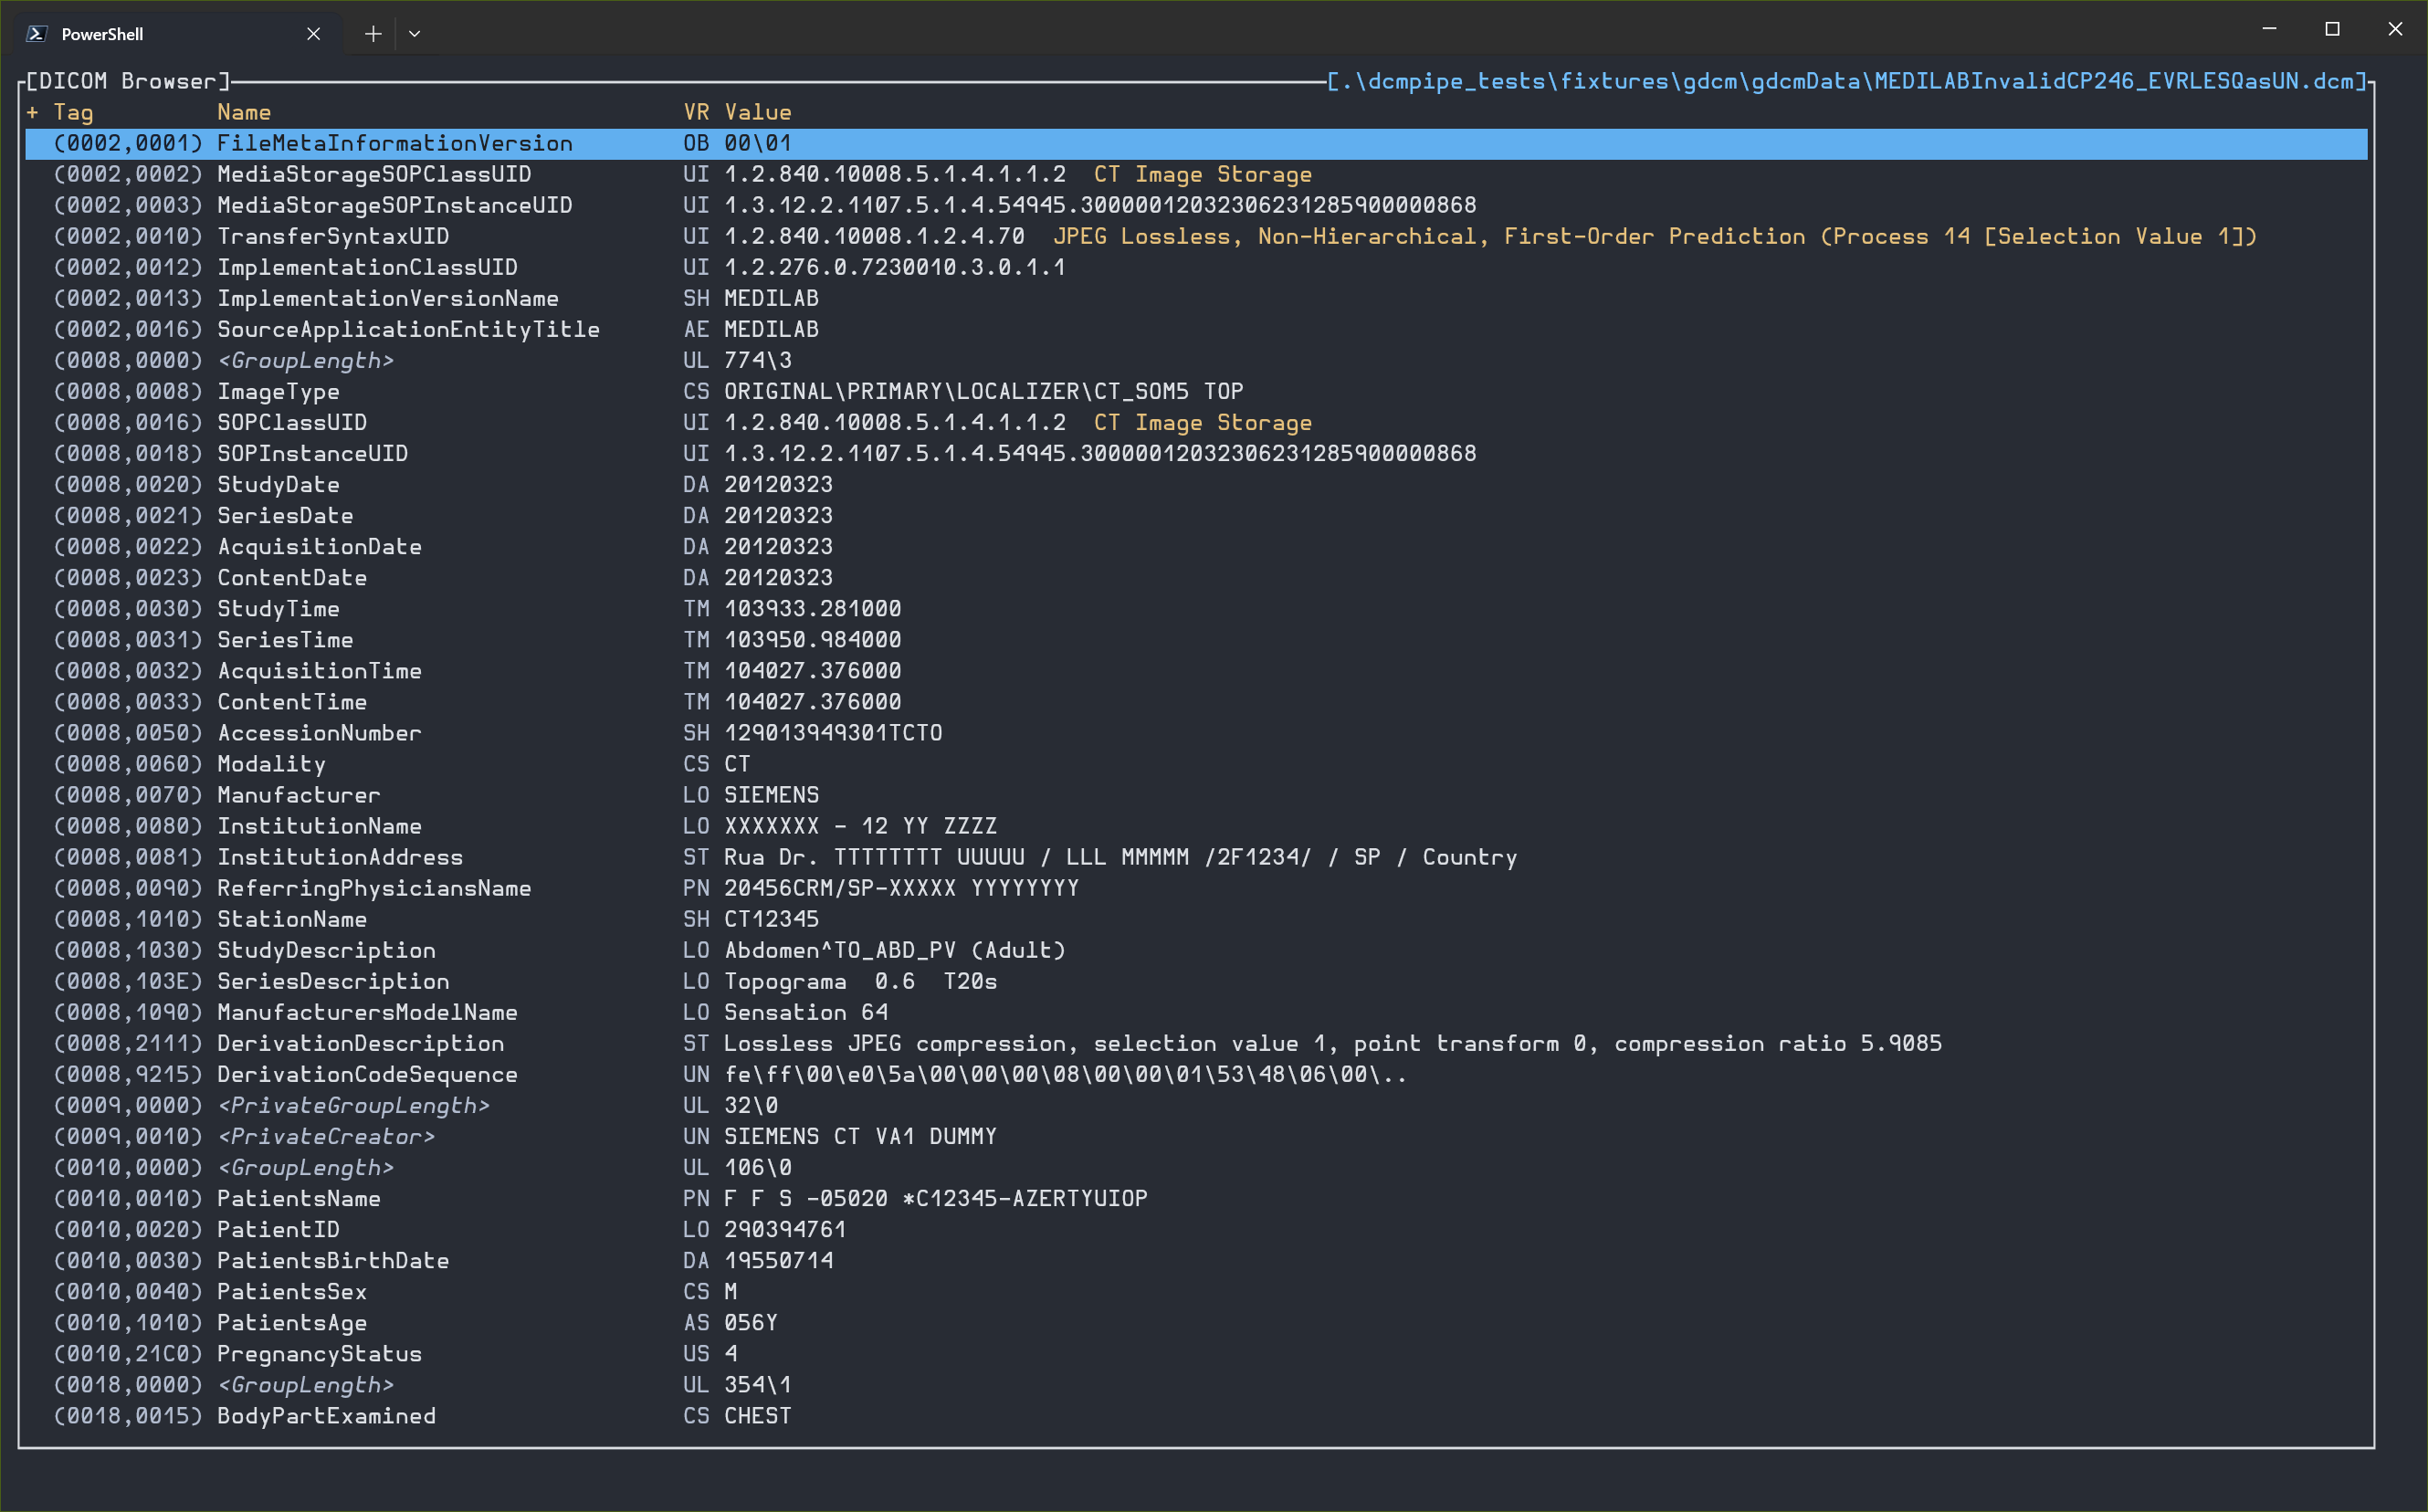Image resolution: width=2428 pixels, height=1512 pixels.
Task: Select the AcquisitionDate row
Action: [x=1196, y=546]
